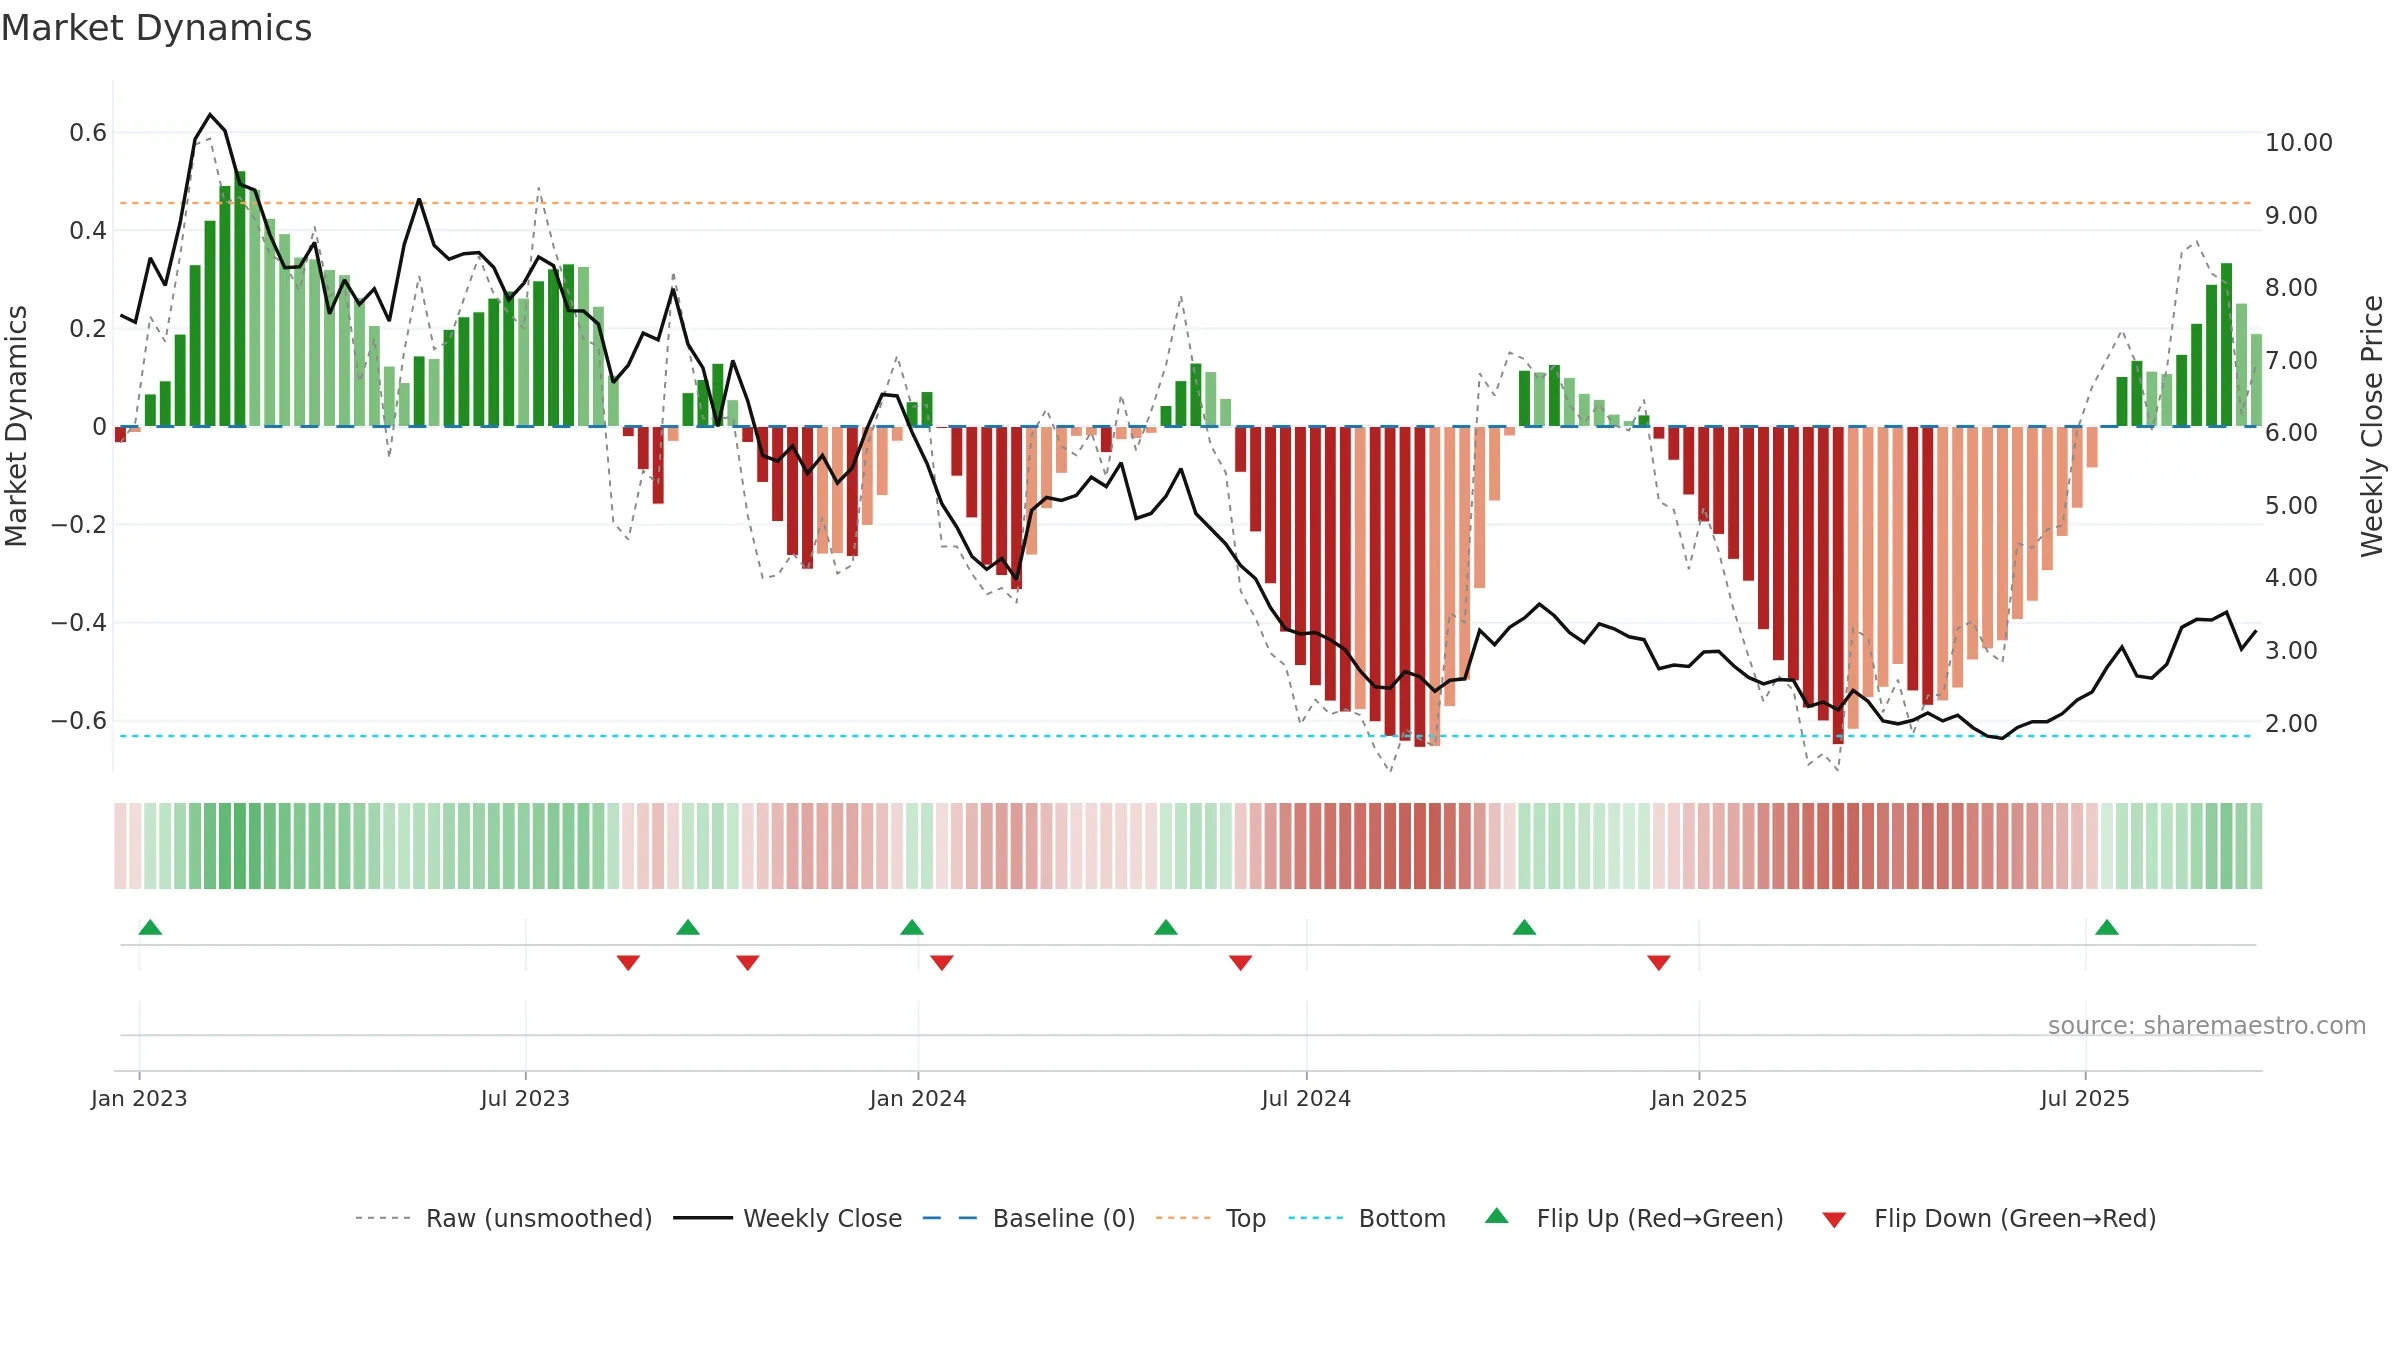Click the source: sharemaestro.com text

[2207, 1025]
